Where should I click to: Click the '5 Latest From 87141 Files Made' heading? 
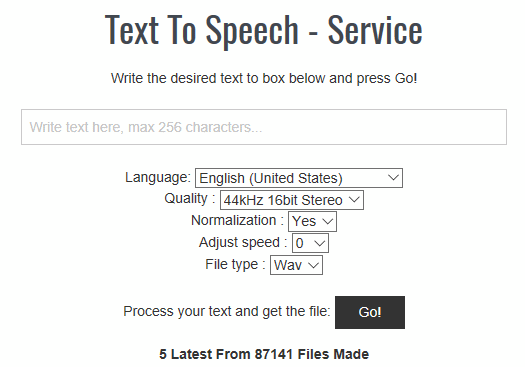tap(264, 354)
